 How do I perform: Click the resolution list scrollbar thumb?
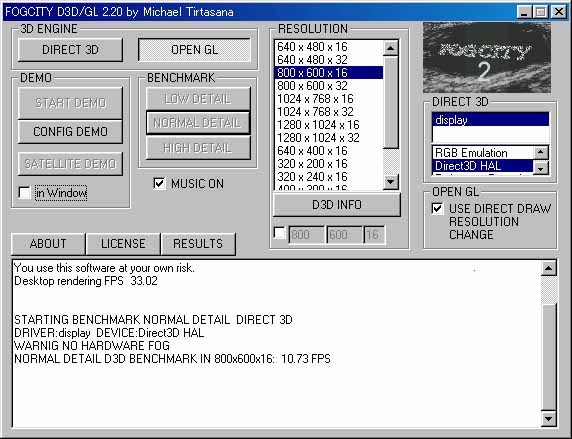(x=391, y=102)
